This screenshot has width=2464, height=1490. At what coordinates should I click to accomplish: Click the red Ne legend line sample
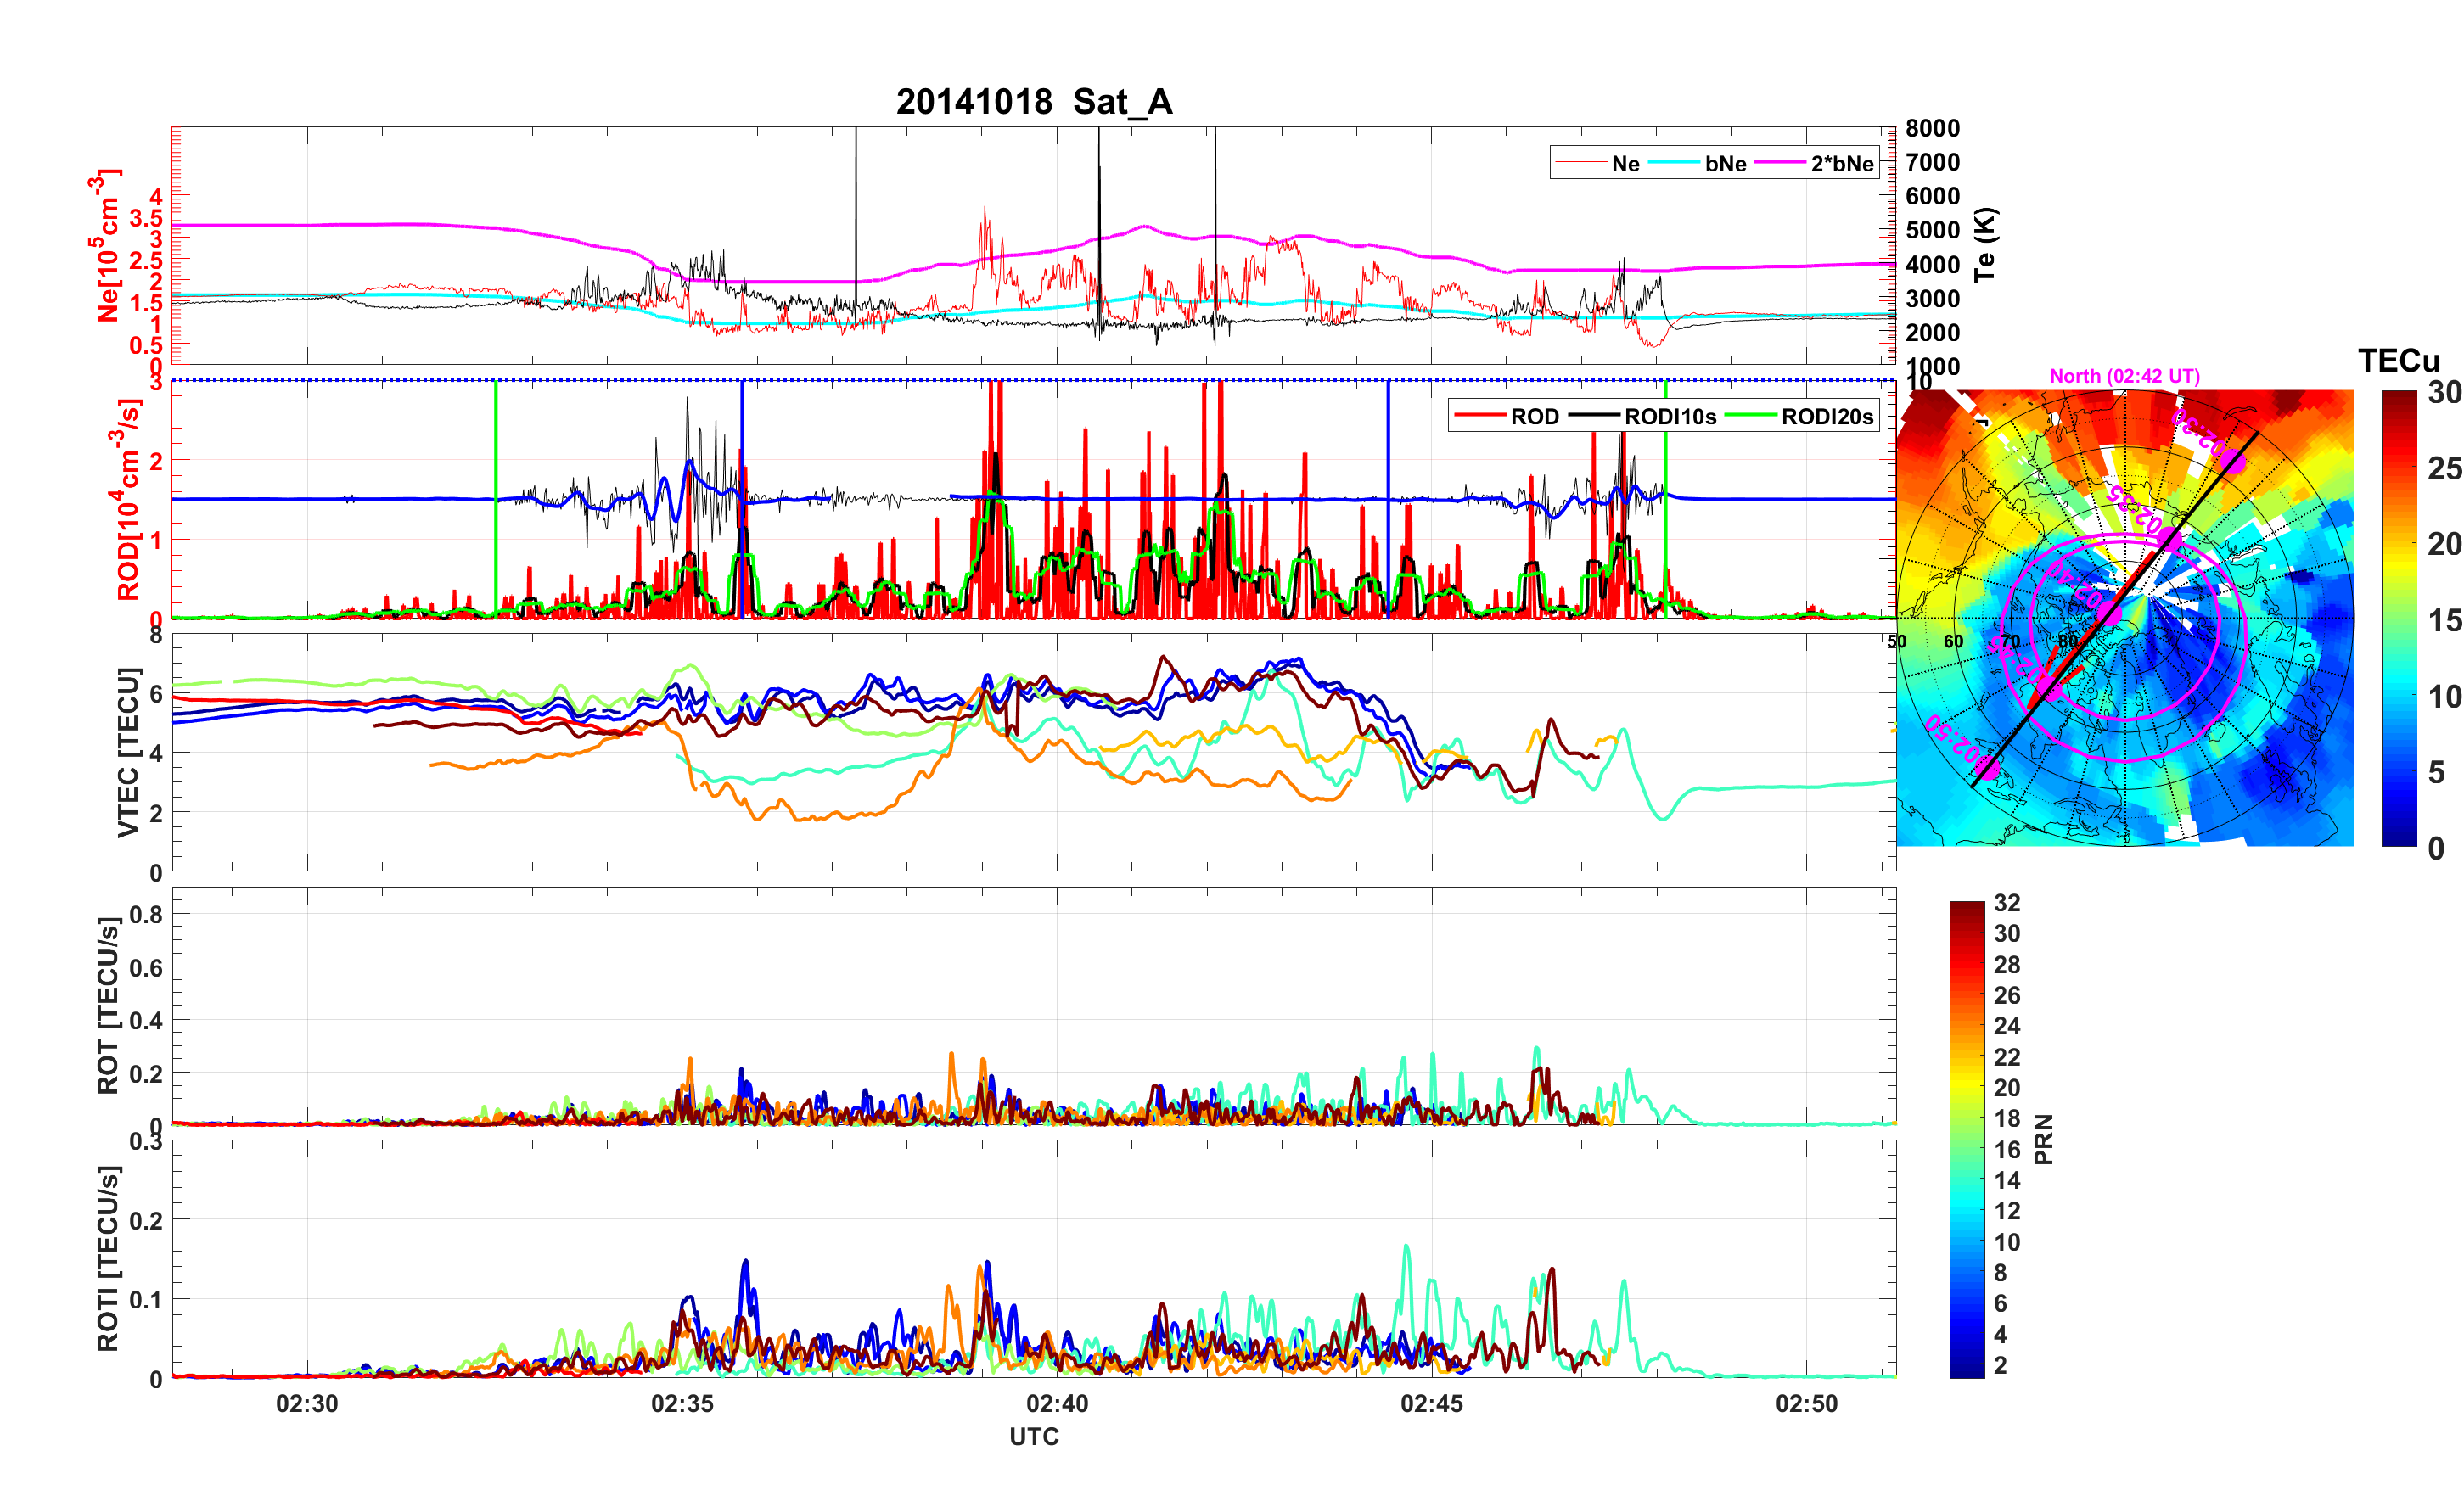tap(1580, 163)
